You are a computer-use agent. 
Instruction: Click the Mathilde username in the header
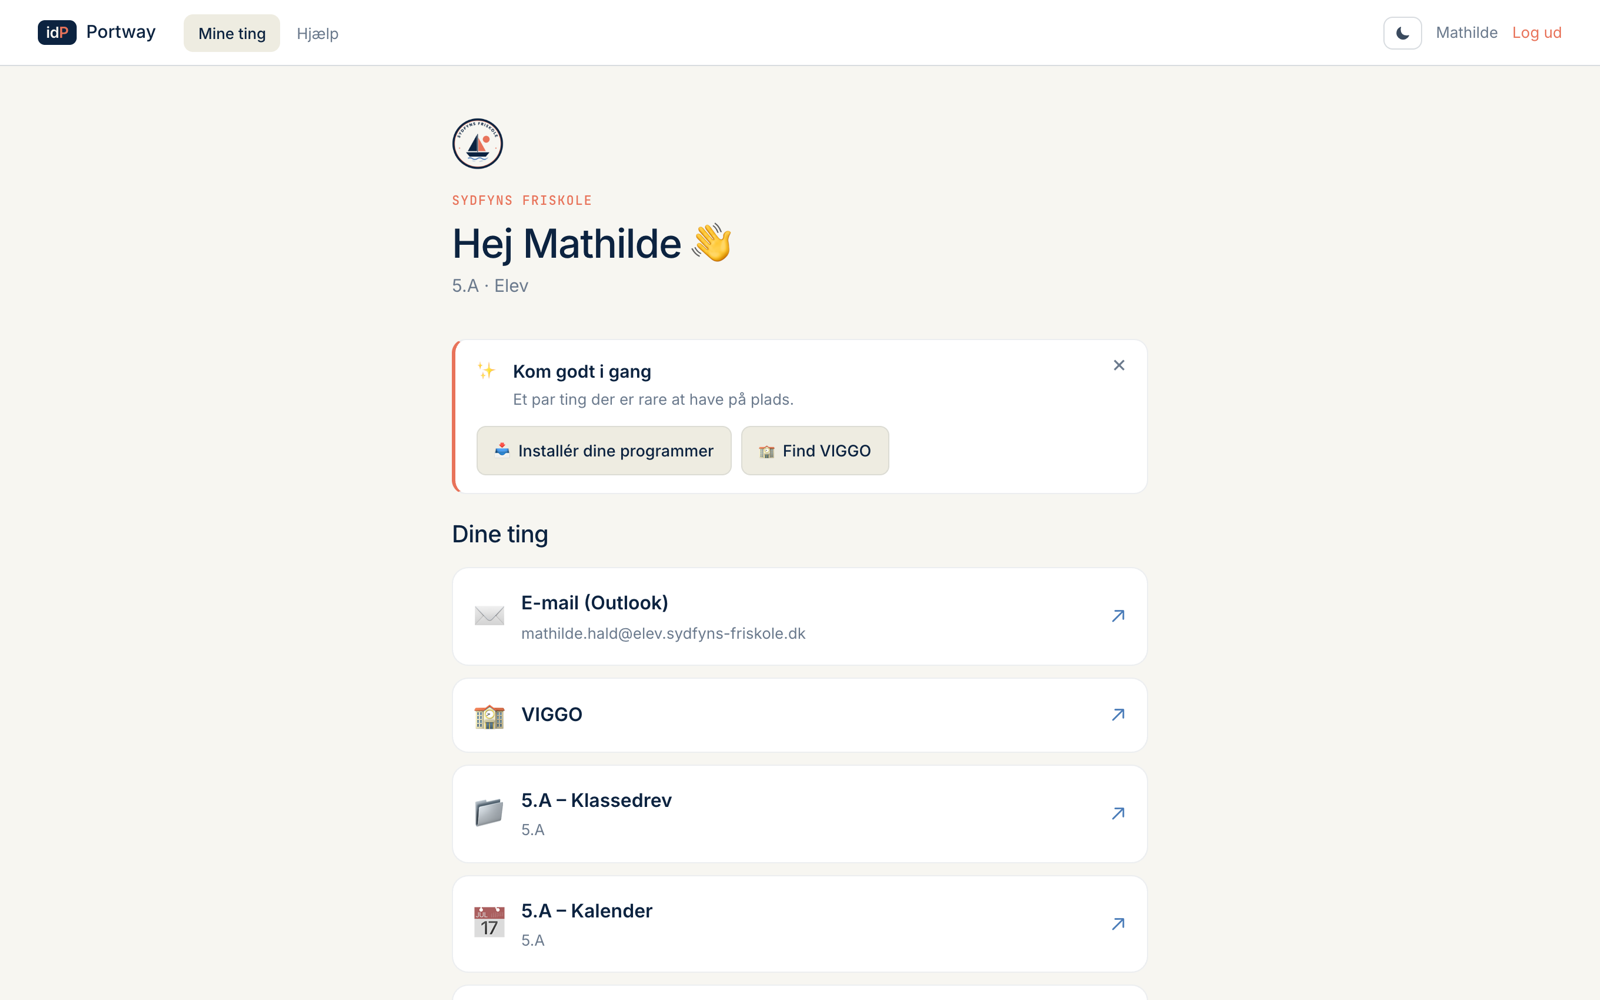point(1466,33)
